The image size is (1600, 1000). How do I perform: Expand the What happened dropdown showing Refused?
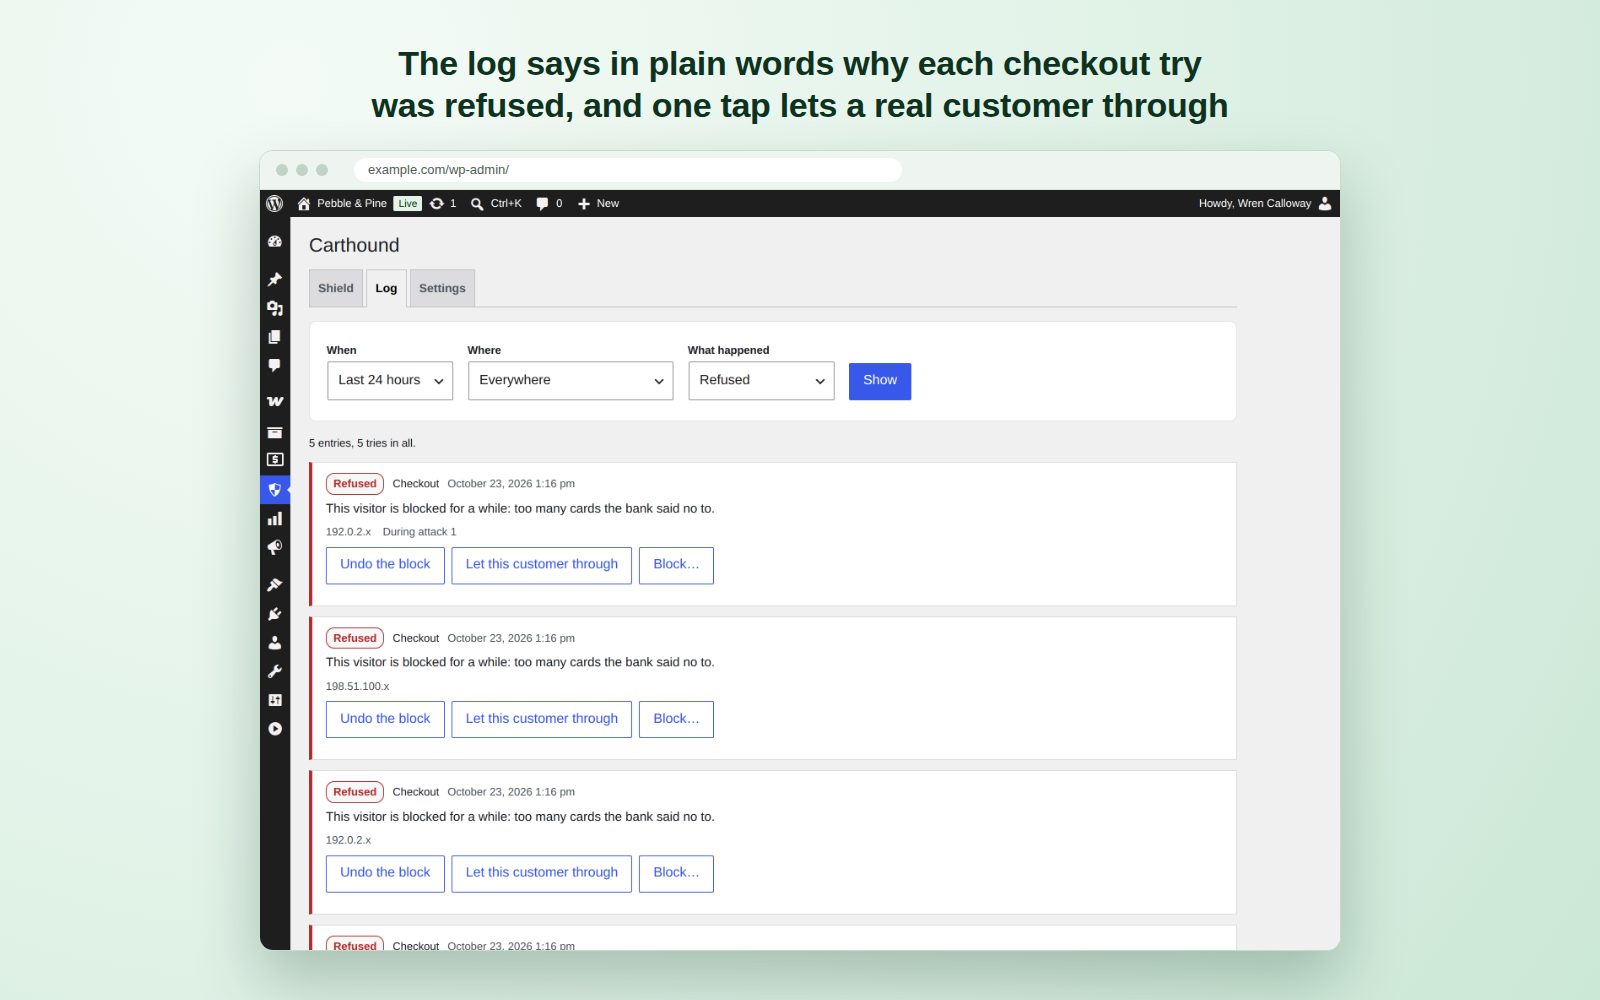coord(761,381)
